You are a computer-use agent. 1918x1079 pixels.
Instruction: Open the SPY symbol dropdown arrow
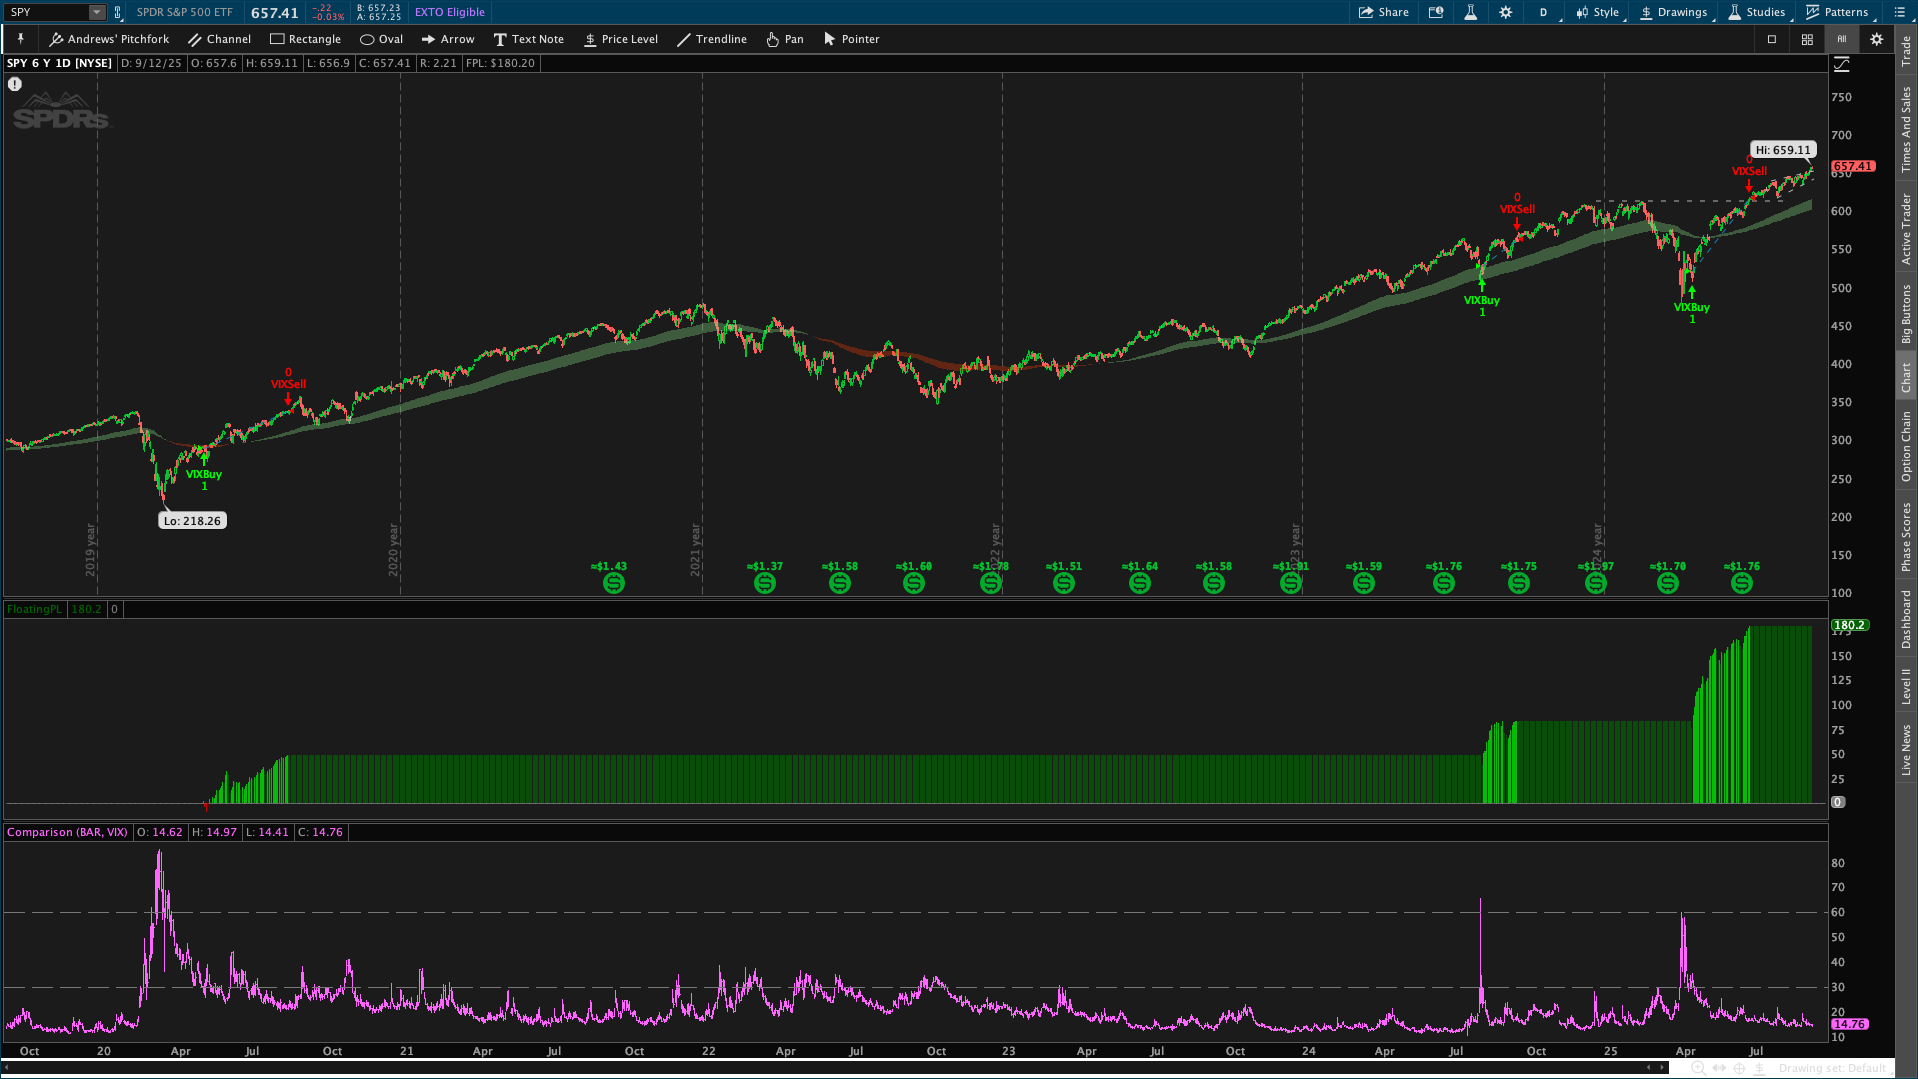(x=97, y=12)
